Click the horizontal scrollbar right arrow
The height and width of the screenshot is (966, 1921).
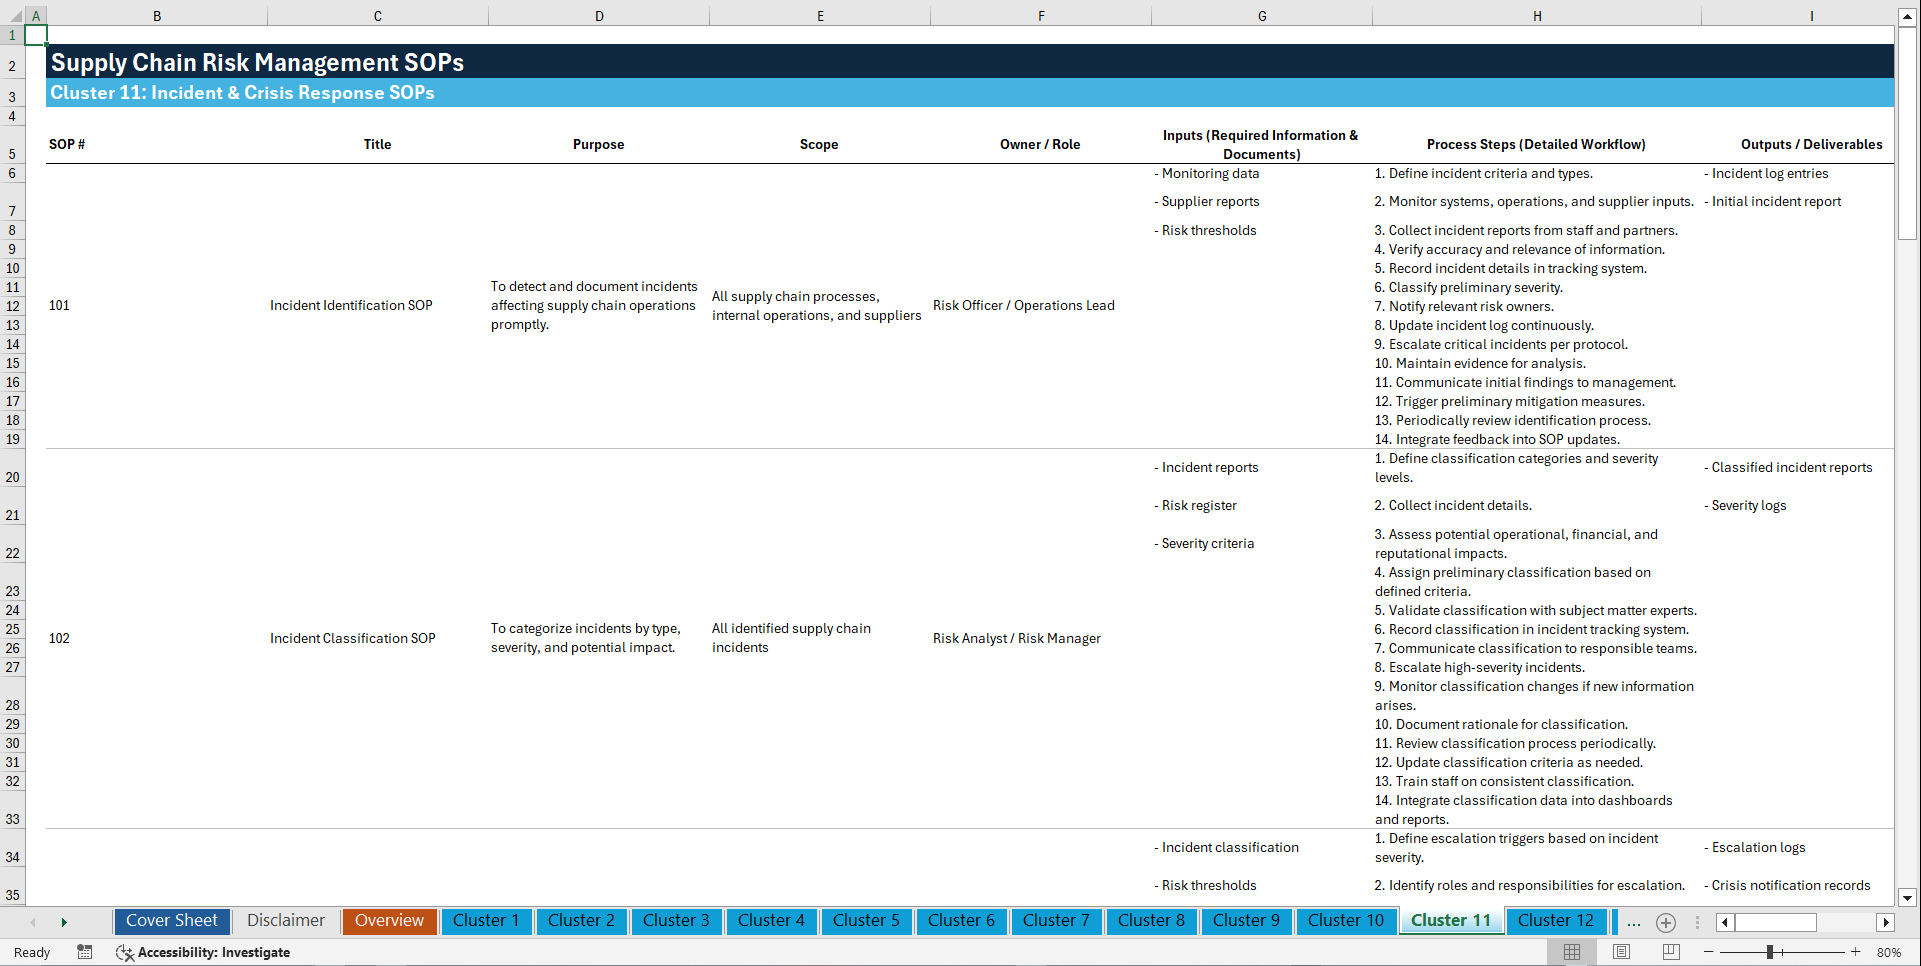(1886, 922)
